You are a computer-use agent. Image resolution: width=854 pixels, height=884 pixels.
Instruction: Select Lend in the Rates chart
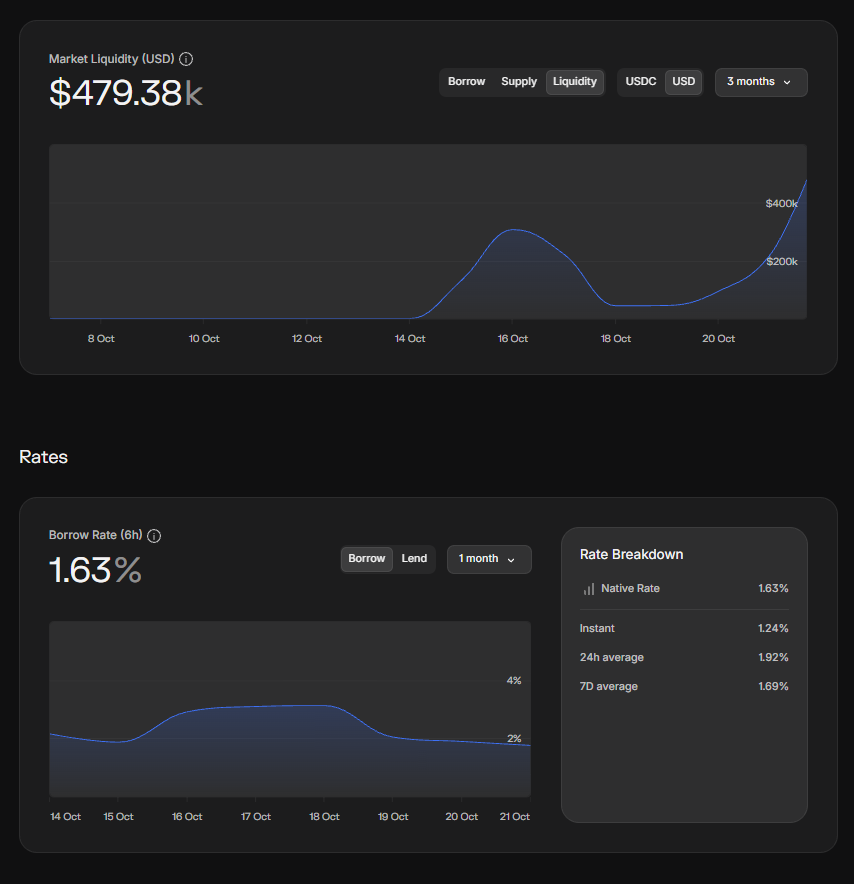[x=414, y=559]
